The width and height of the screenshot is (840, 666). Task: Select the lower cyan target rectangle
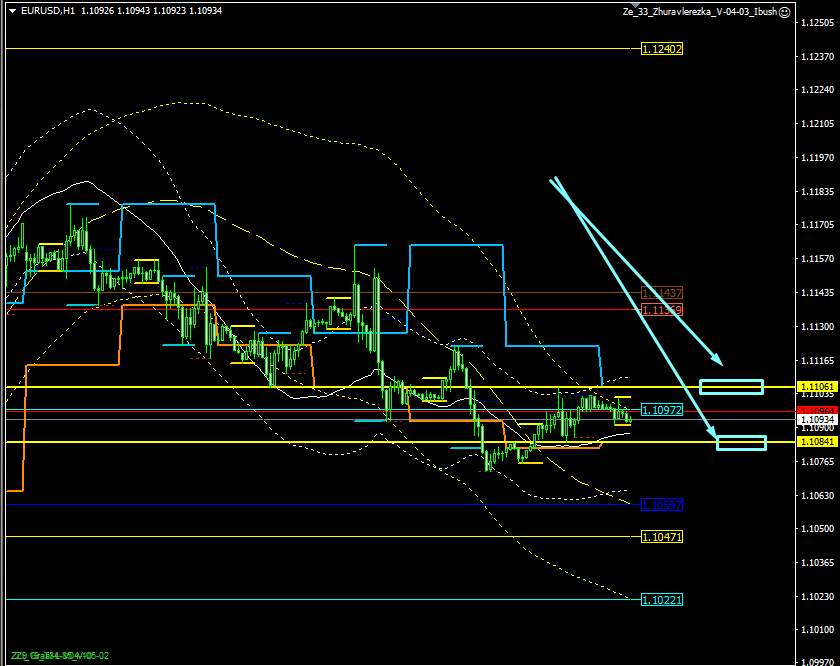click(741, 442)
